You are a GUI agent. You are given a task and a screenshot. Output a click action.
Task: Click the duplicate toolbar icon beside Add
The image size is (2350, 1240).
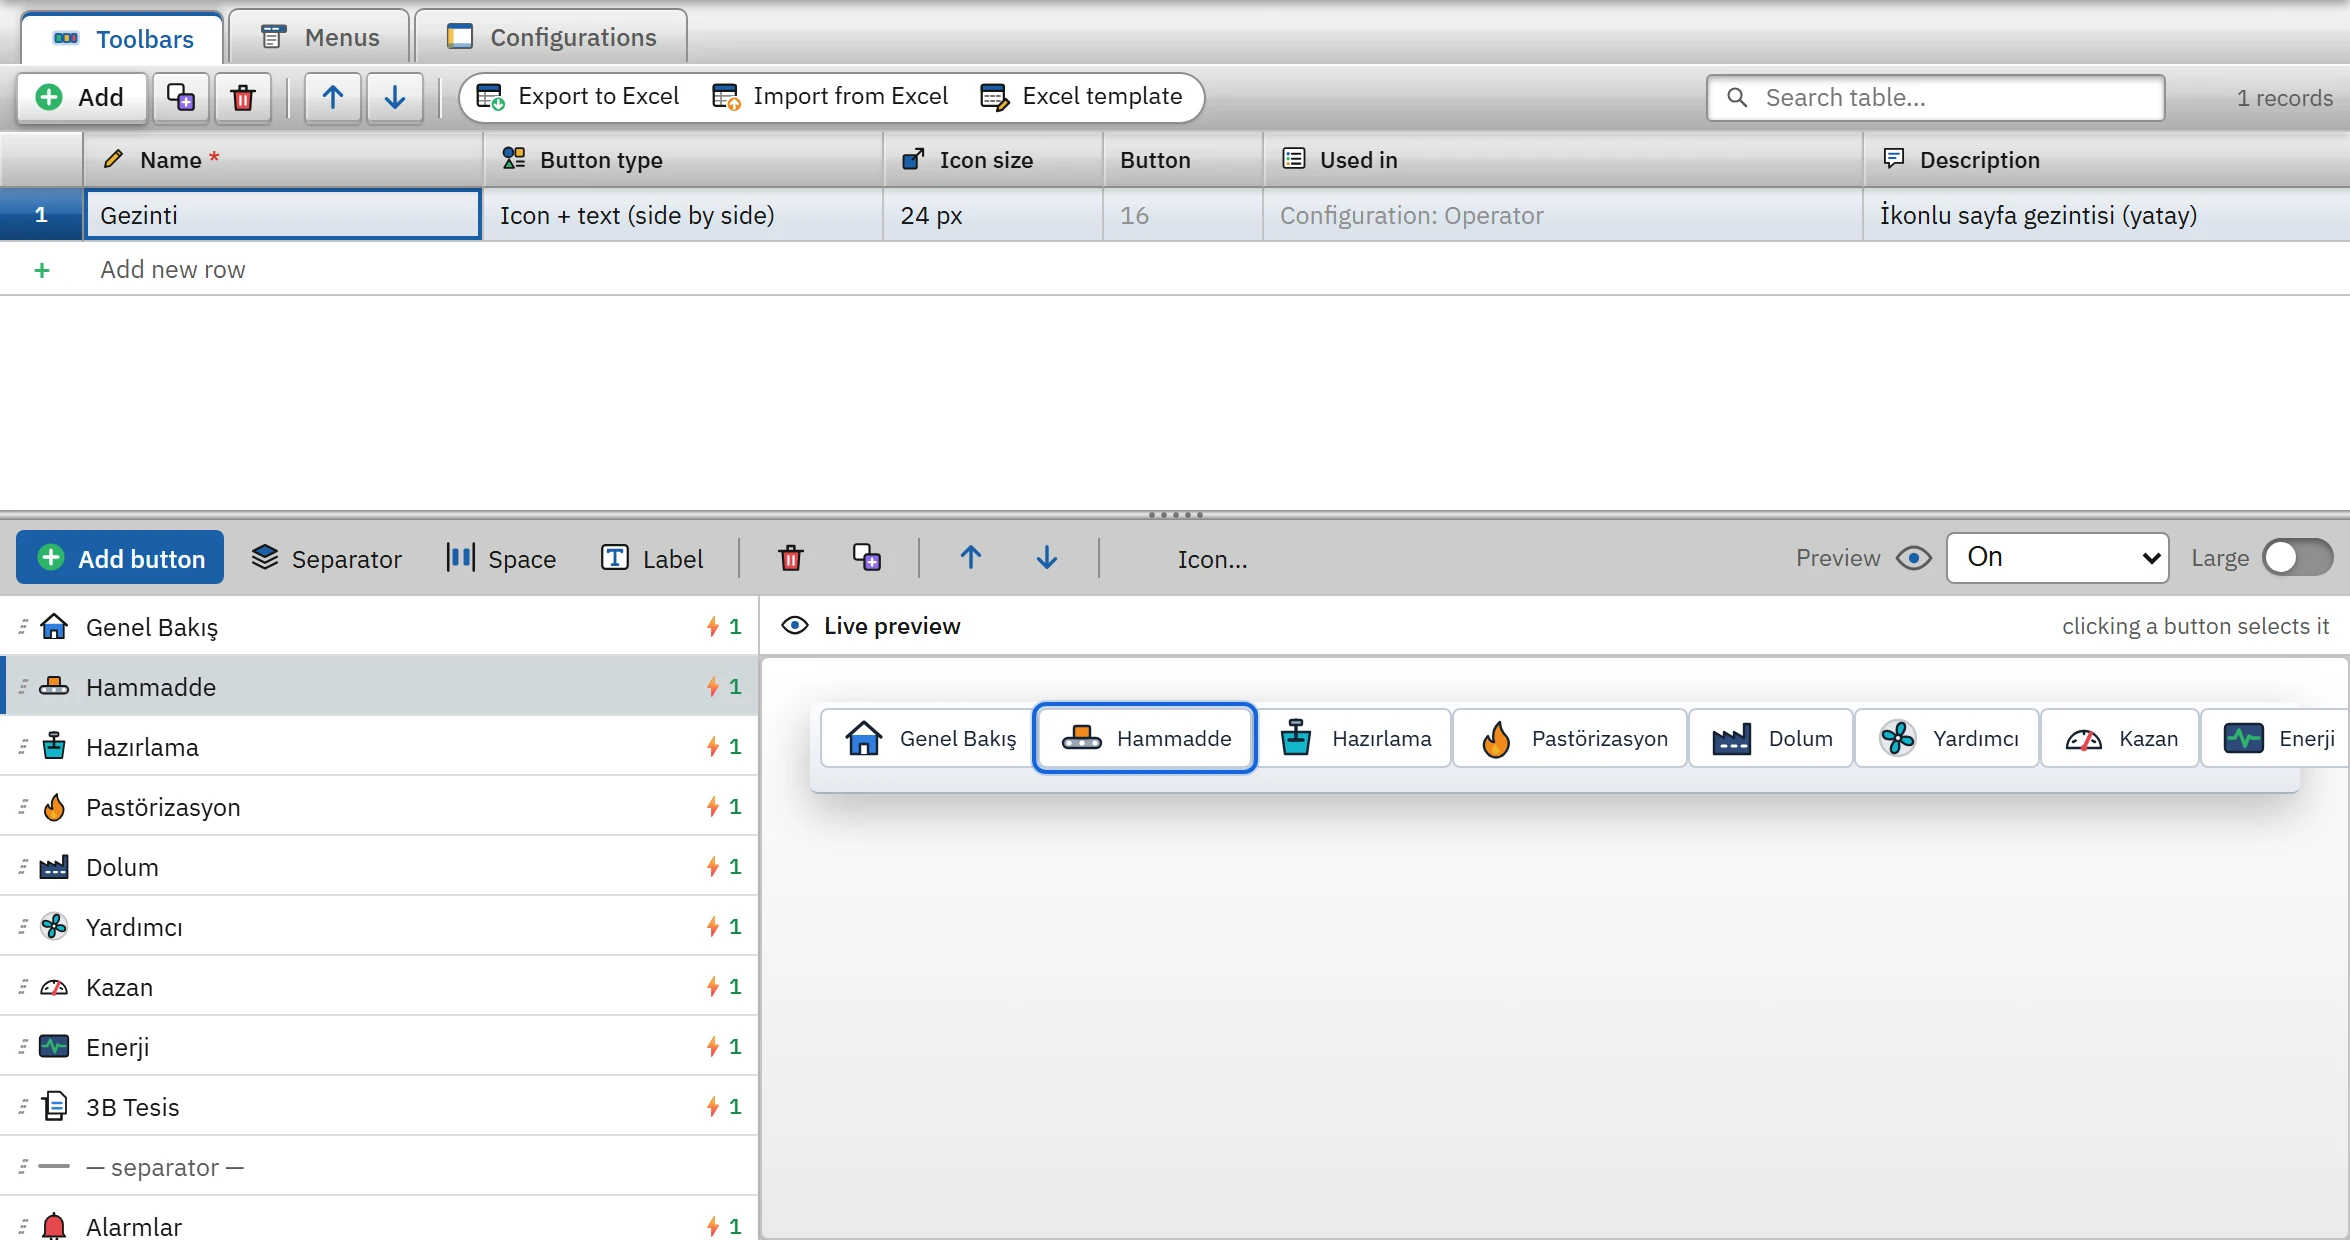point(181,97)
